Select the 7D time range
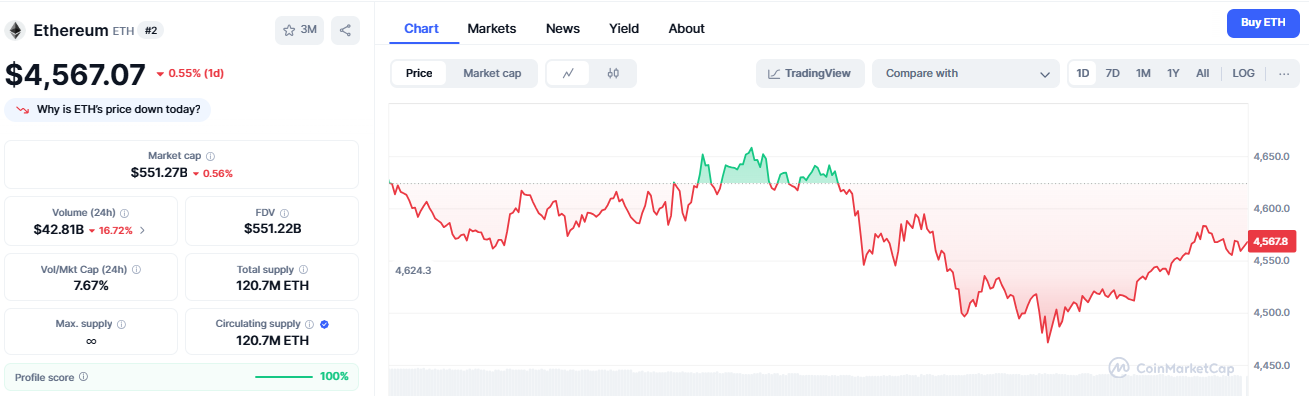Screen dimensions: 1309x396 click(1112, 73)
